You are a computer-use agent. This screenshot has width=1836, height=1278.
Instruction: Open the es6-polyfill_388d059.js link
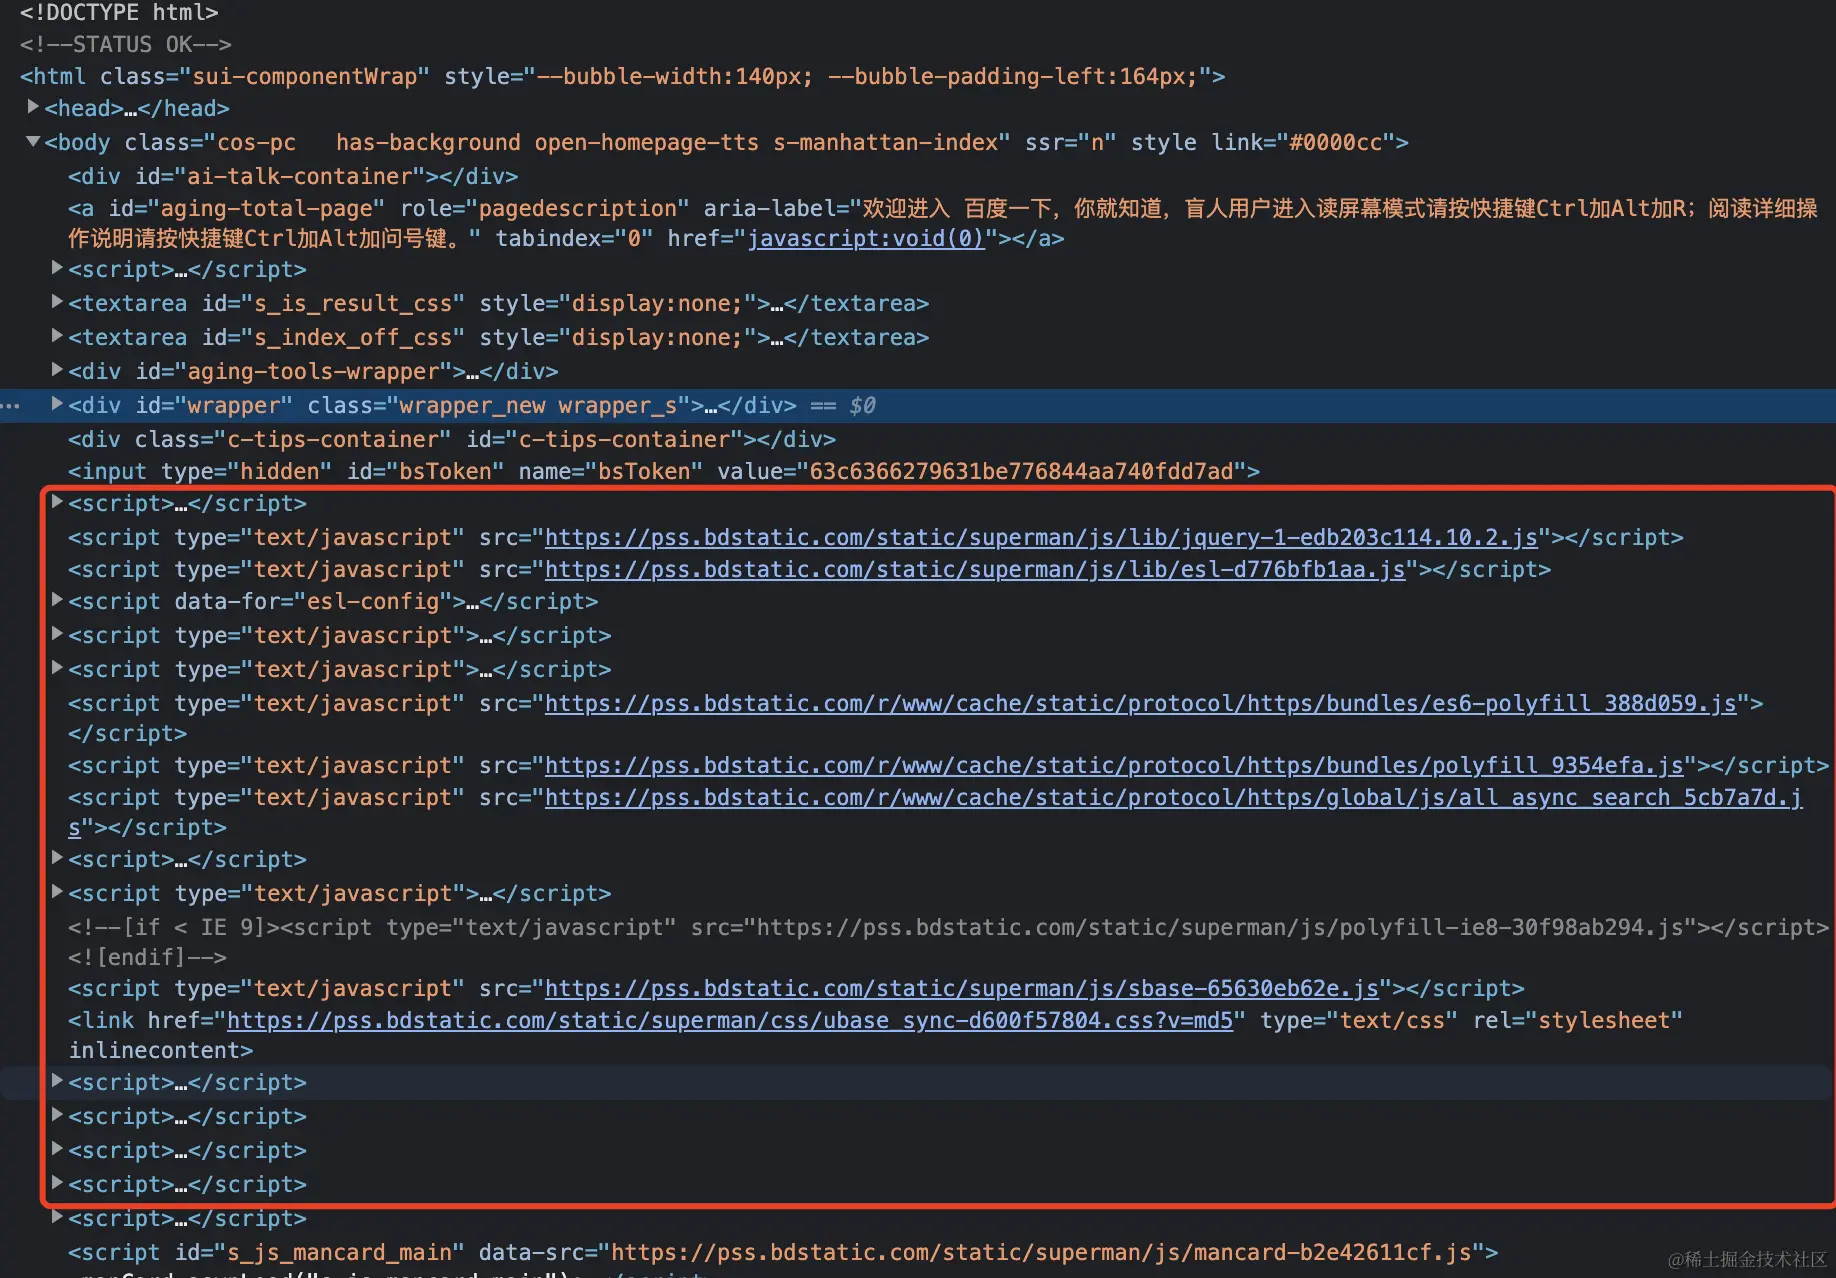pos(1141,703)
